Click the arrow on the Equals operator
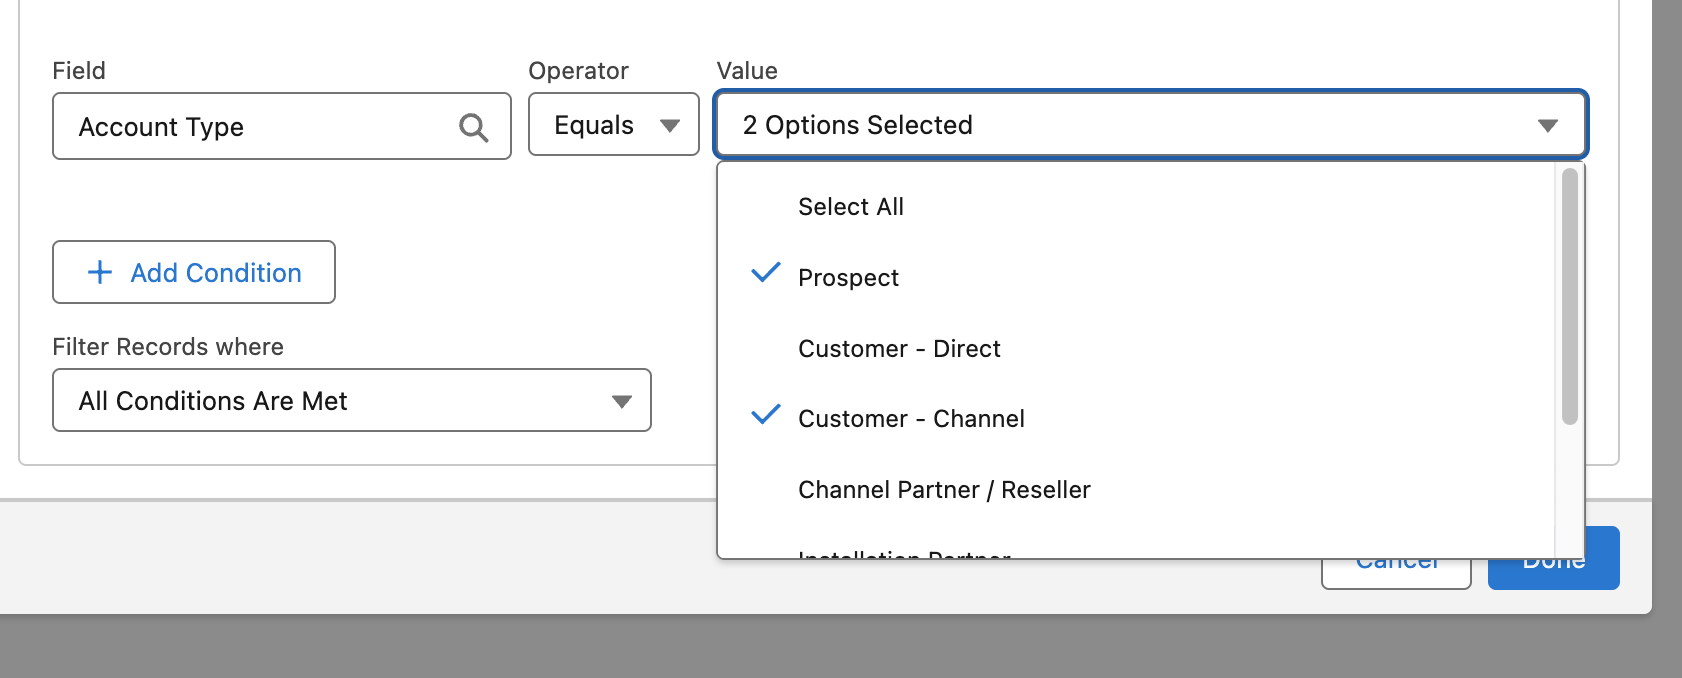This screenshot has height=678, width=1682. pos(670,126)
